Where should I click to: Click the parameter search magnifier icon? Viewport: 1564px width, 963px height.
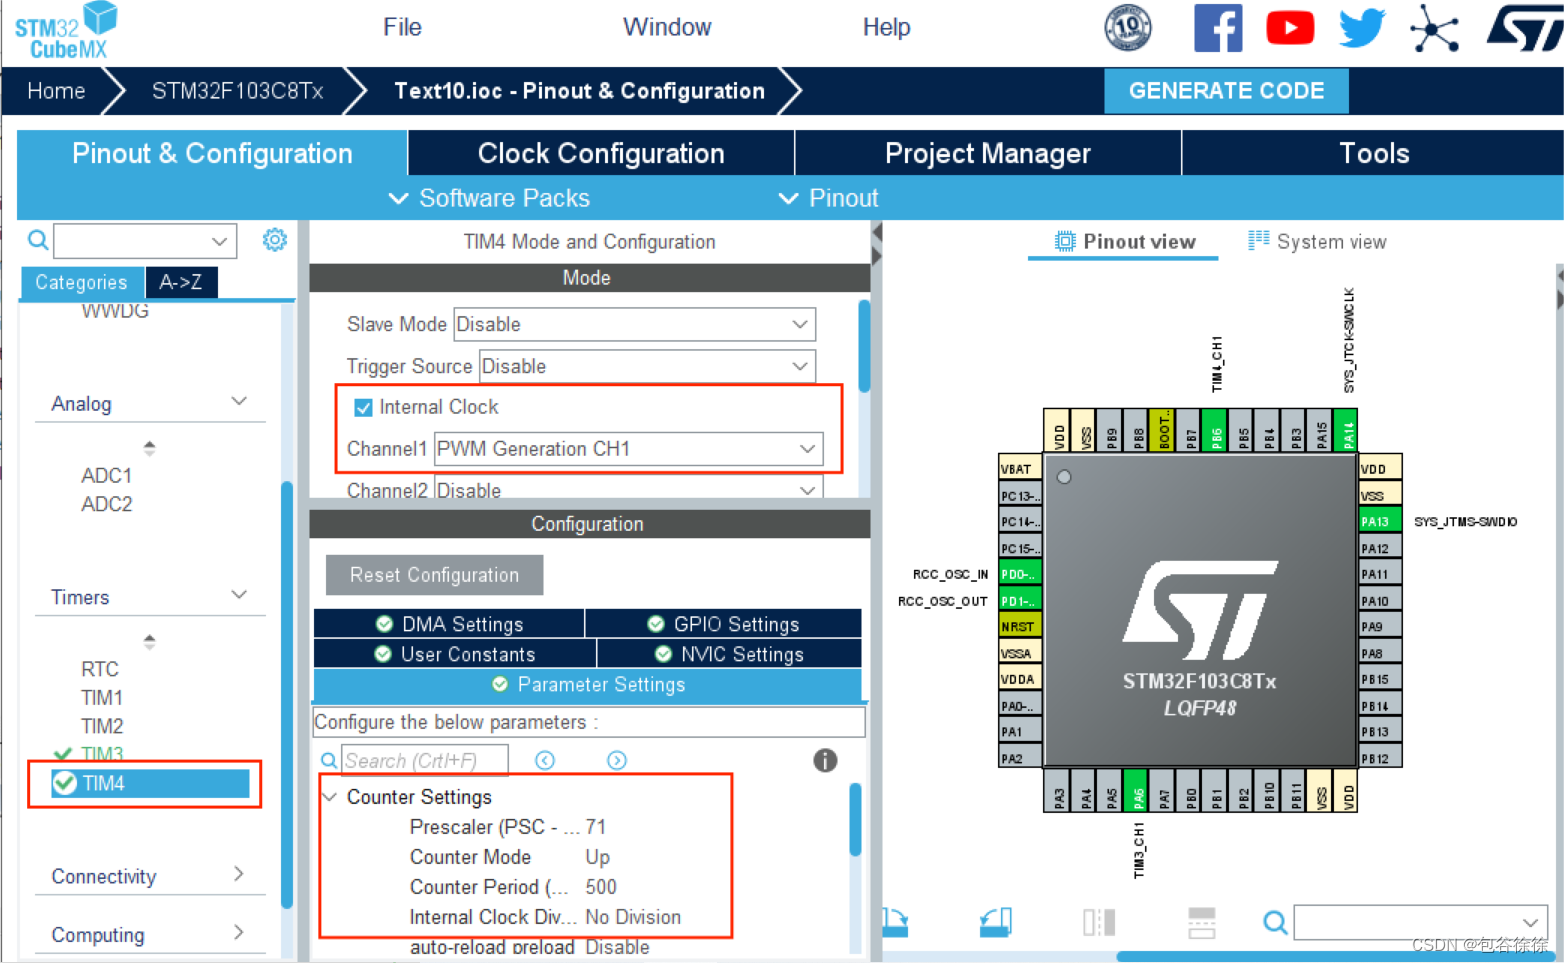coord(329,761)
